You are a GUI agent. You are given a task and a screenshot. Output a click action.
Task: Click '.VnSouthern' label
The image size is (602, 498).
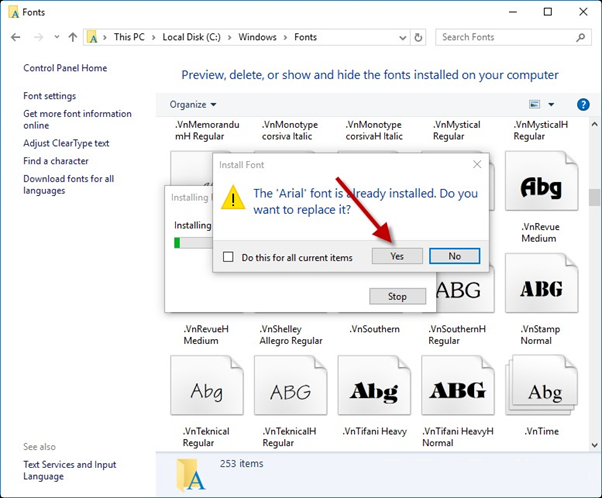pyautogui.click(x=374, y=329)
